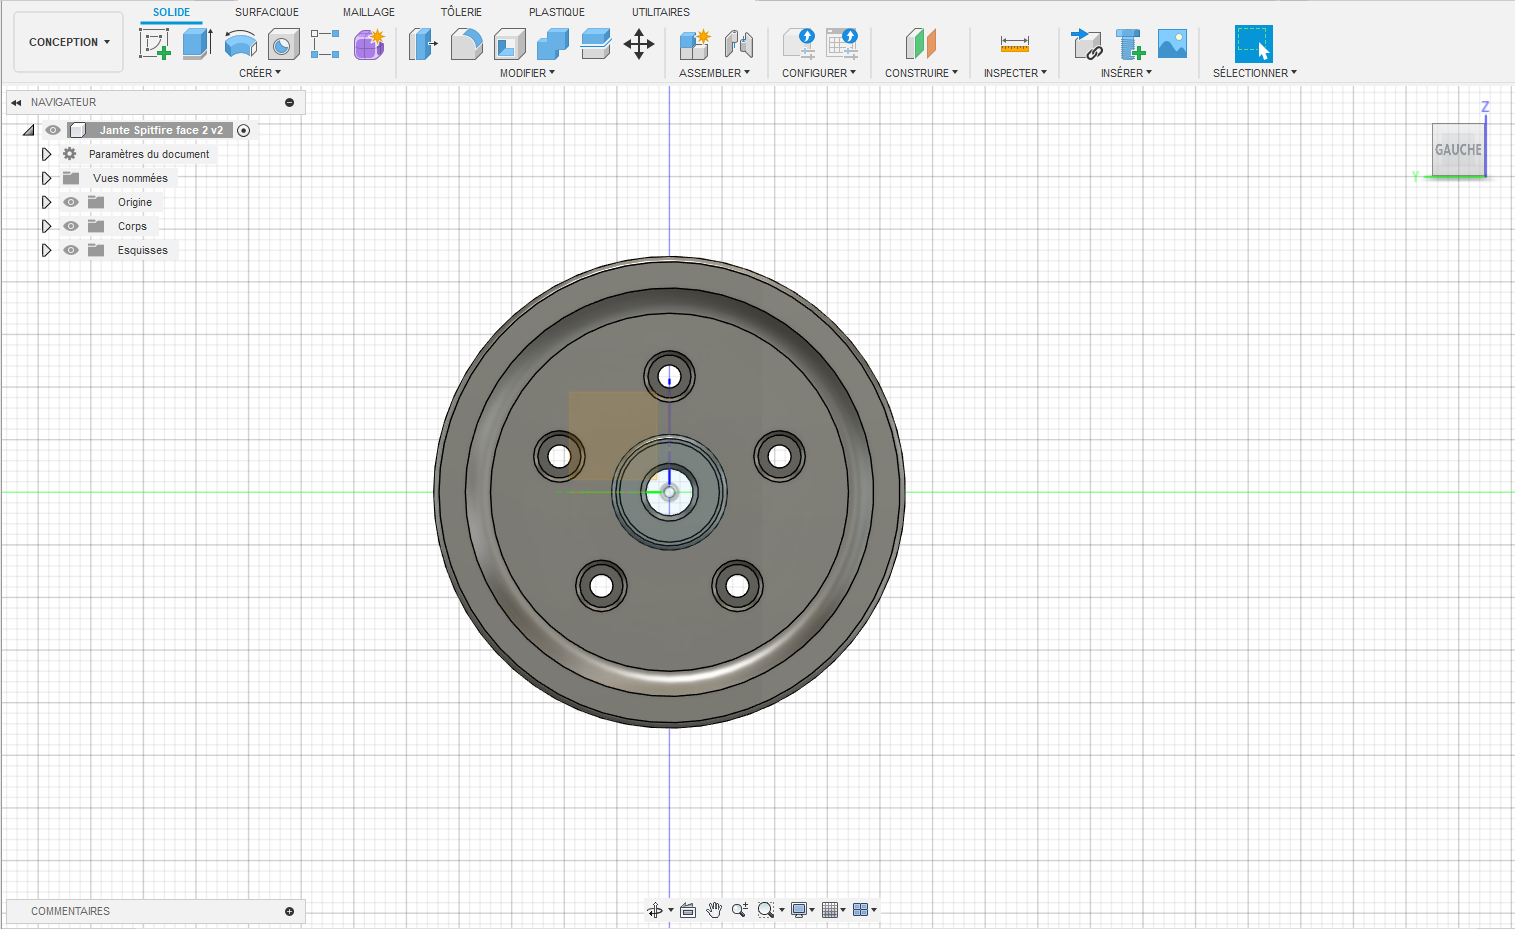The width and height of the screenshot is (1515, 929).
Task: Activate the component radio button
Action: click(244, 131)
